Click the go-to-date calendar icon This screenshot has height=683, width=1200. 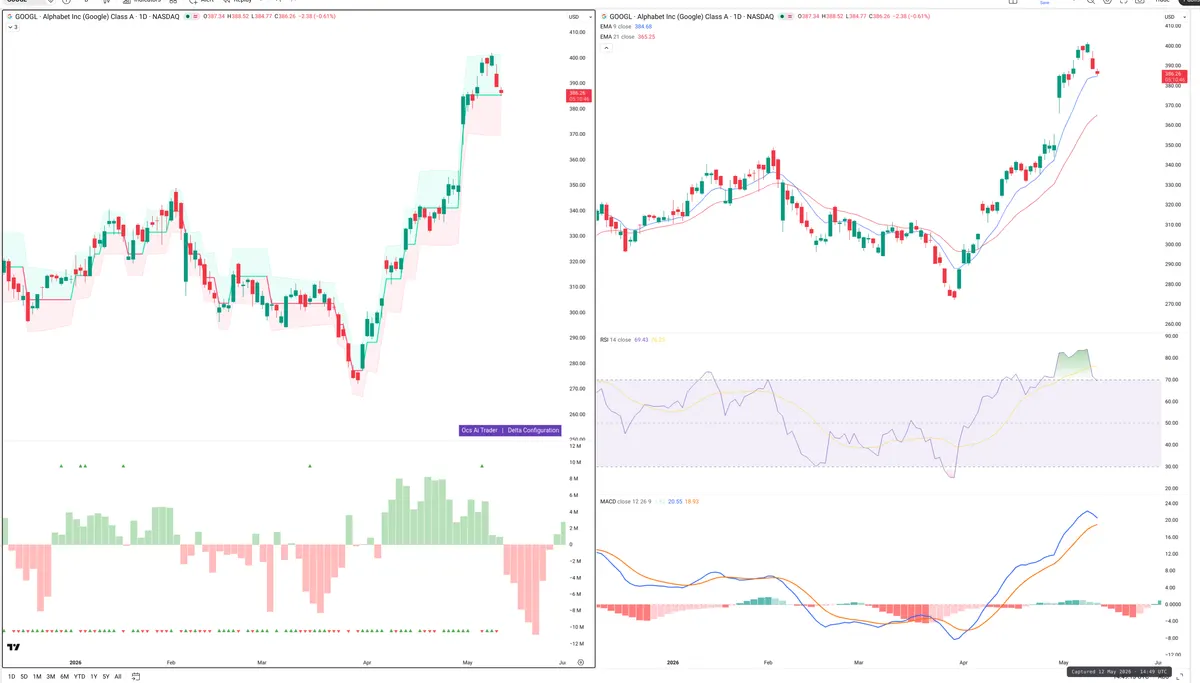[x=137, y=677]
